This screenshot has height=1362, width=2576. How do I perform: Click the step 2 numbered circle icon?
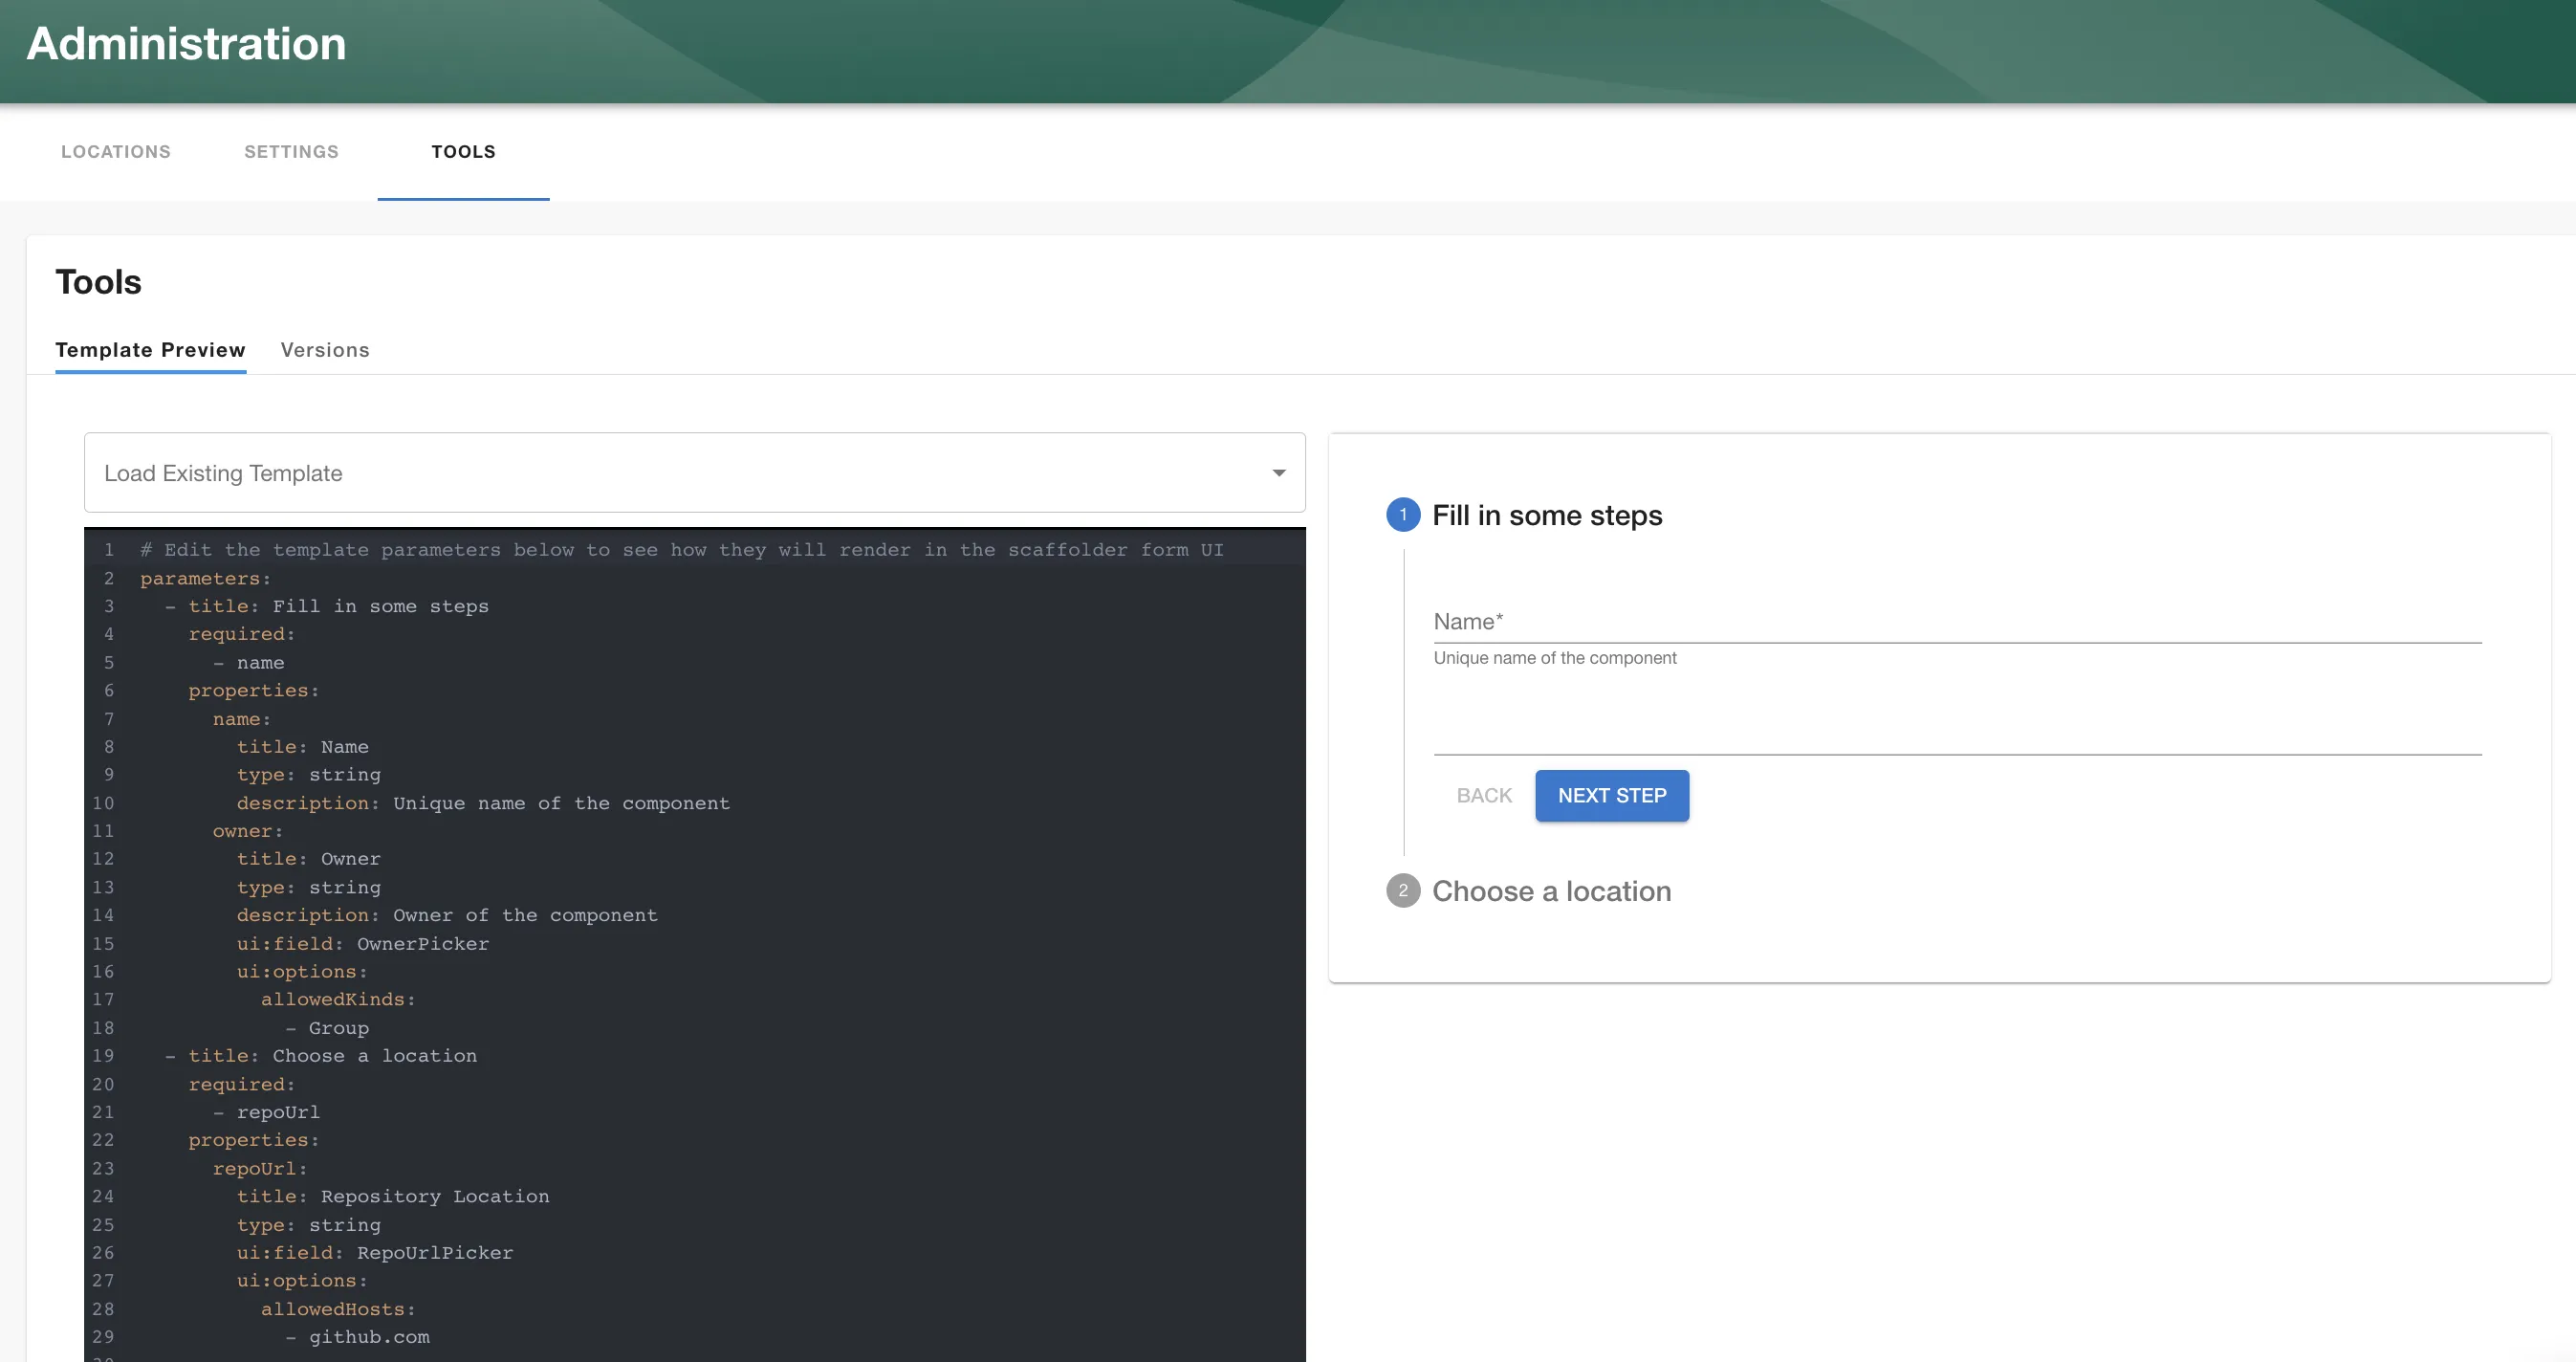pos(1404,891)
